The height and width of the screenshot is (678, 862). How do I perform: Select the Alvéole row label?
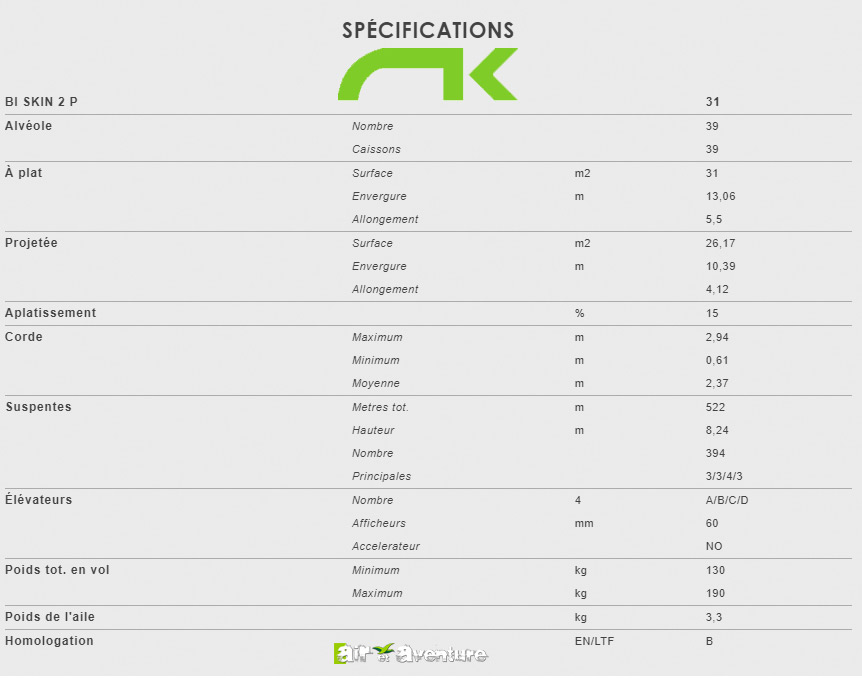29,126
